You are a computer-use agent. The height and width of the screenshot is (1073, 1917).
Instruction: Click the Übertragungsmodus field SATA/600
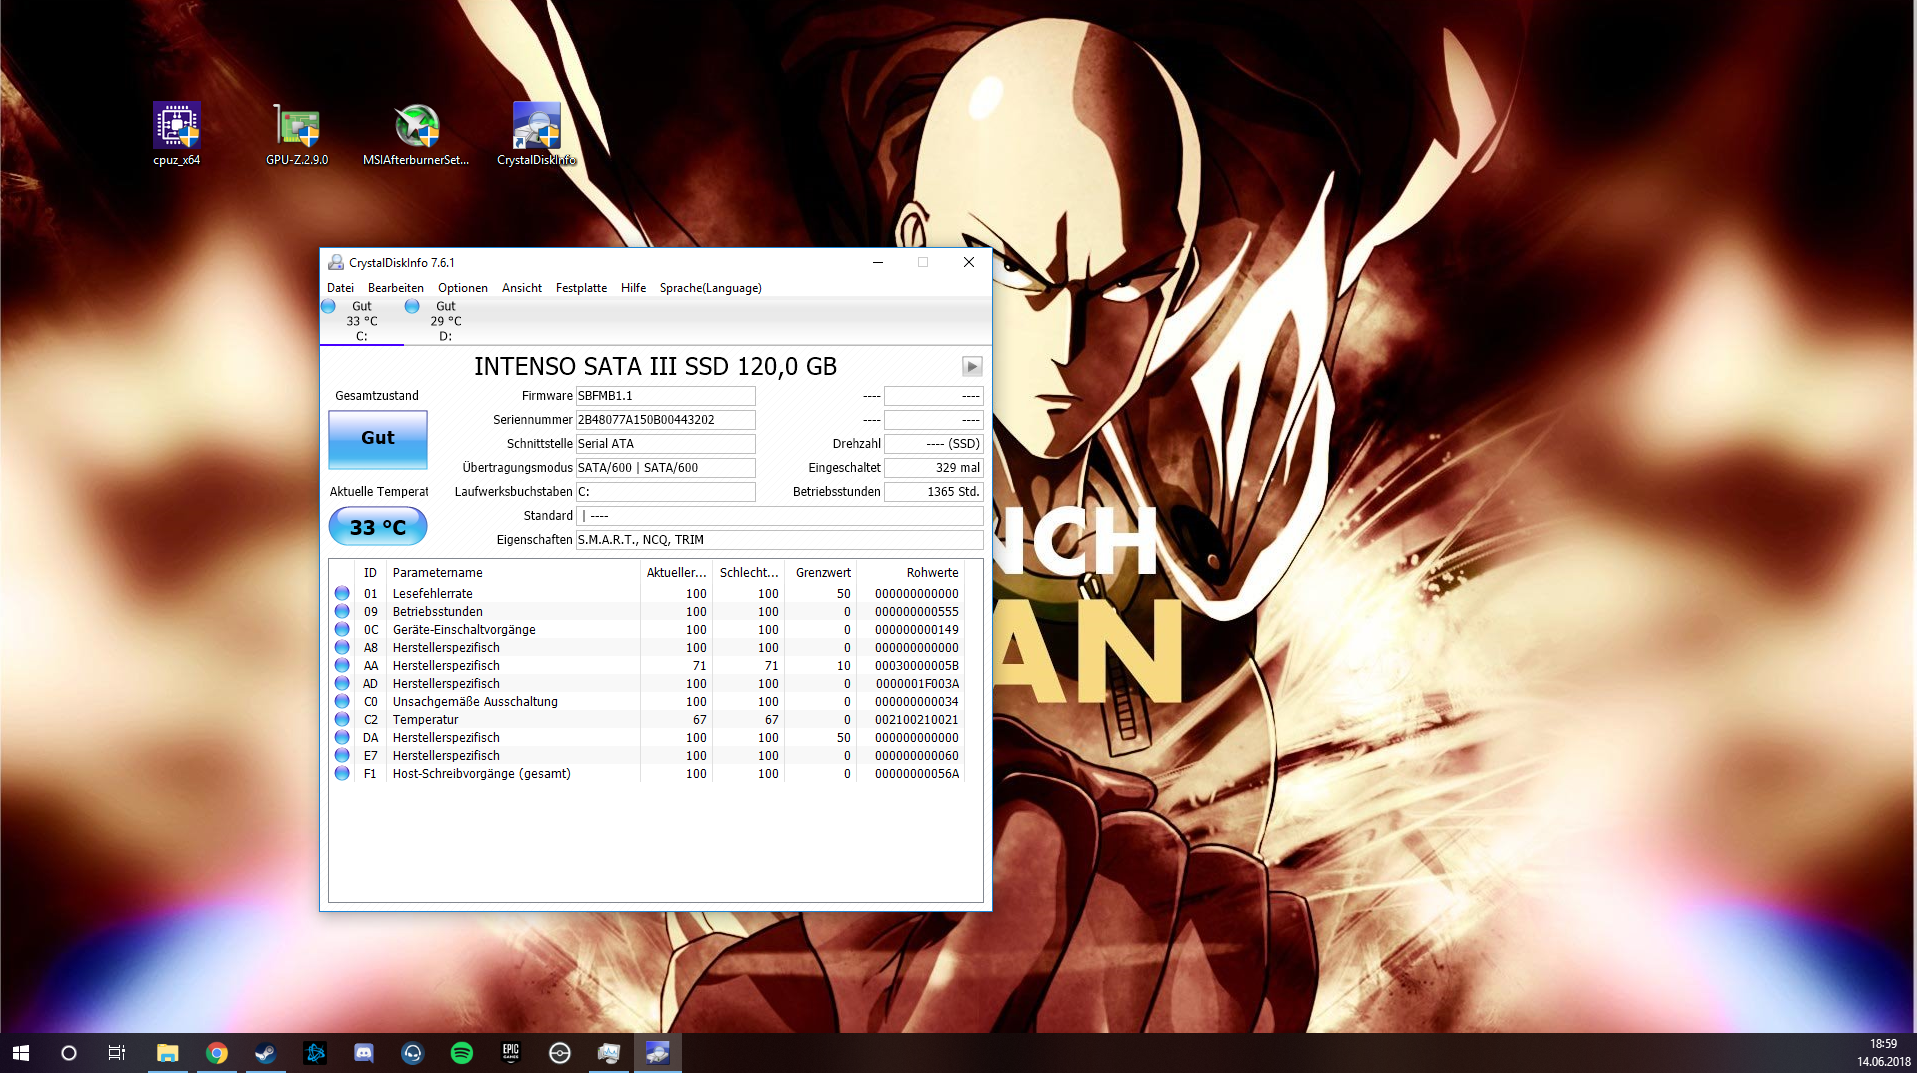(x=665, y=468)
